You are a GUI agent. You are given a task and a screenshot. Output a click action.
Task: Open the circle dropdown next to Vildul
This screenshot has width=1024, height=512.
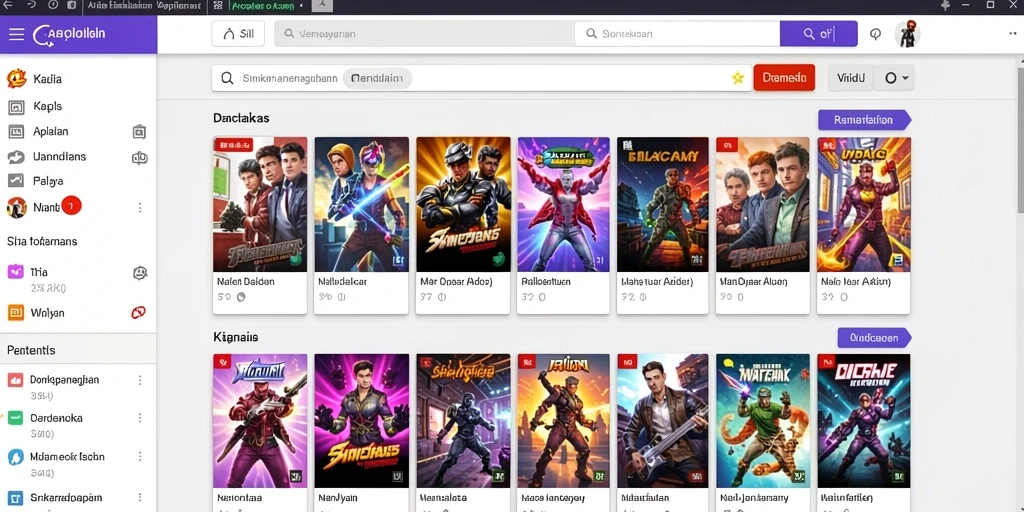point(895,78)
